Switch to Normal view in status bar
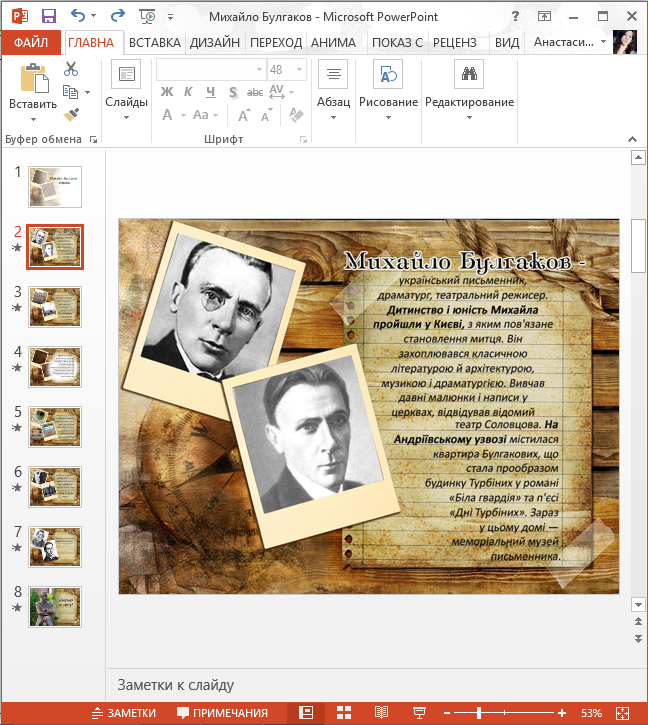Screen dimensions: 648x725 click(307, 713)
